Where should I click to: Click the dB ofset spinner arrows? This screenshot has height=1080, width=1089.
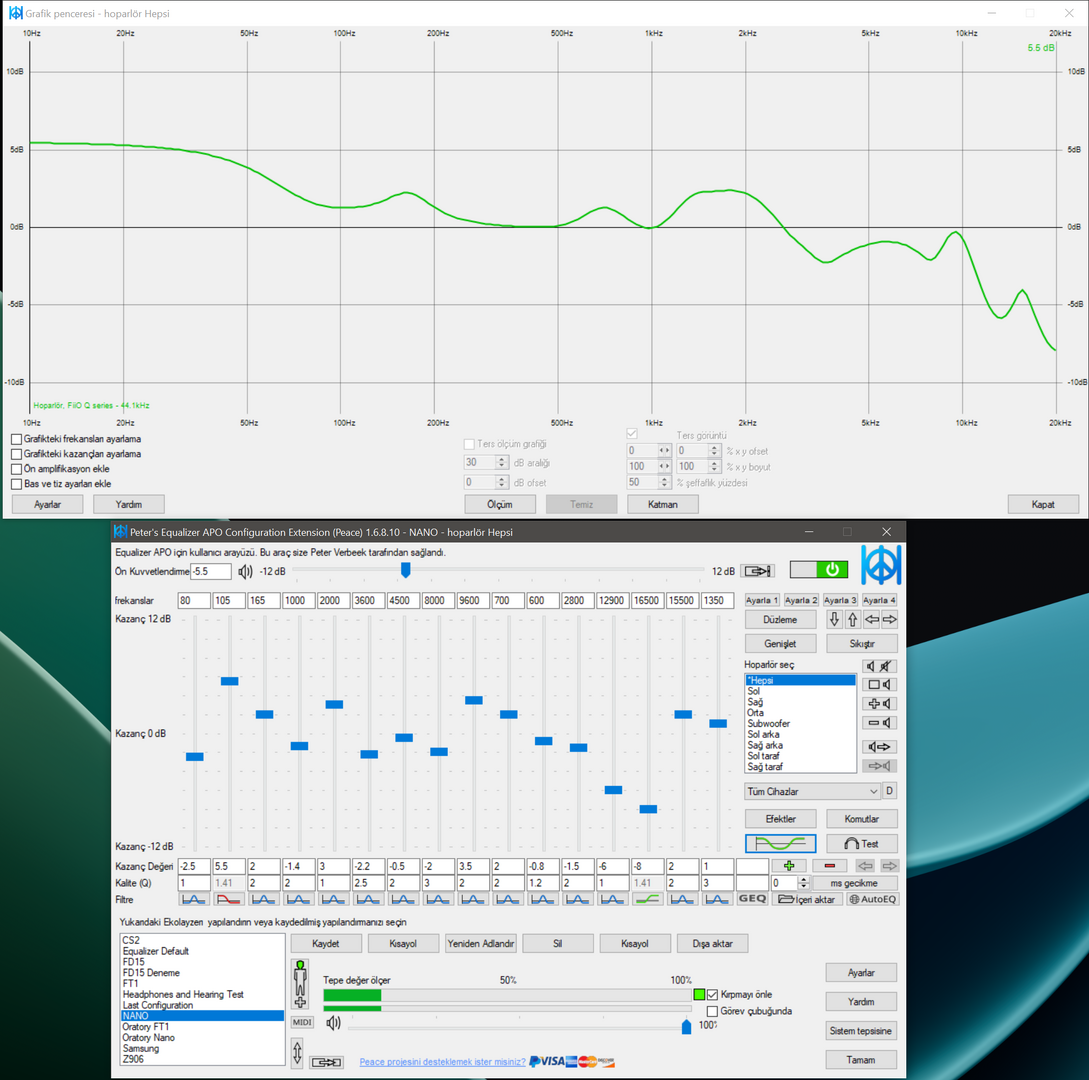[501, 482]
